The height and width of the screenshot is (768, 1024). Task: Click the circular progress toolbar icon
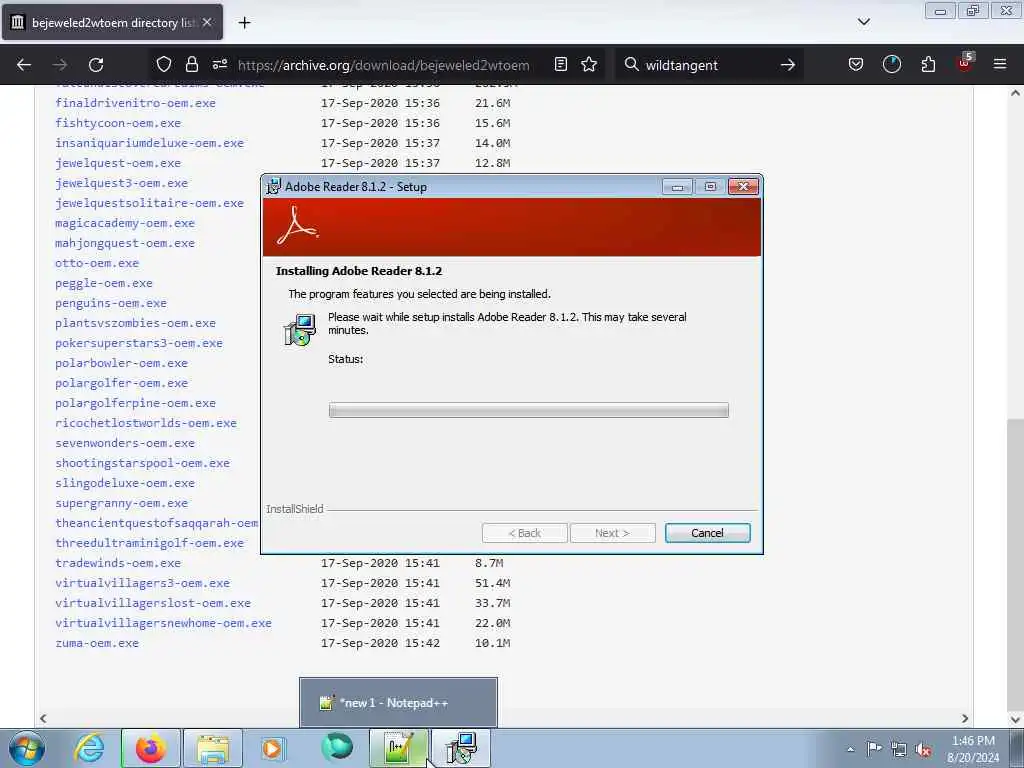pyautogui.click(x=891, y=64)
